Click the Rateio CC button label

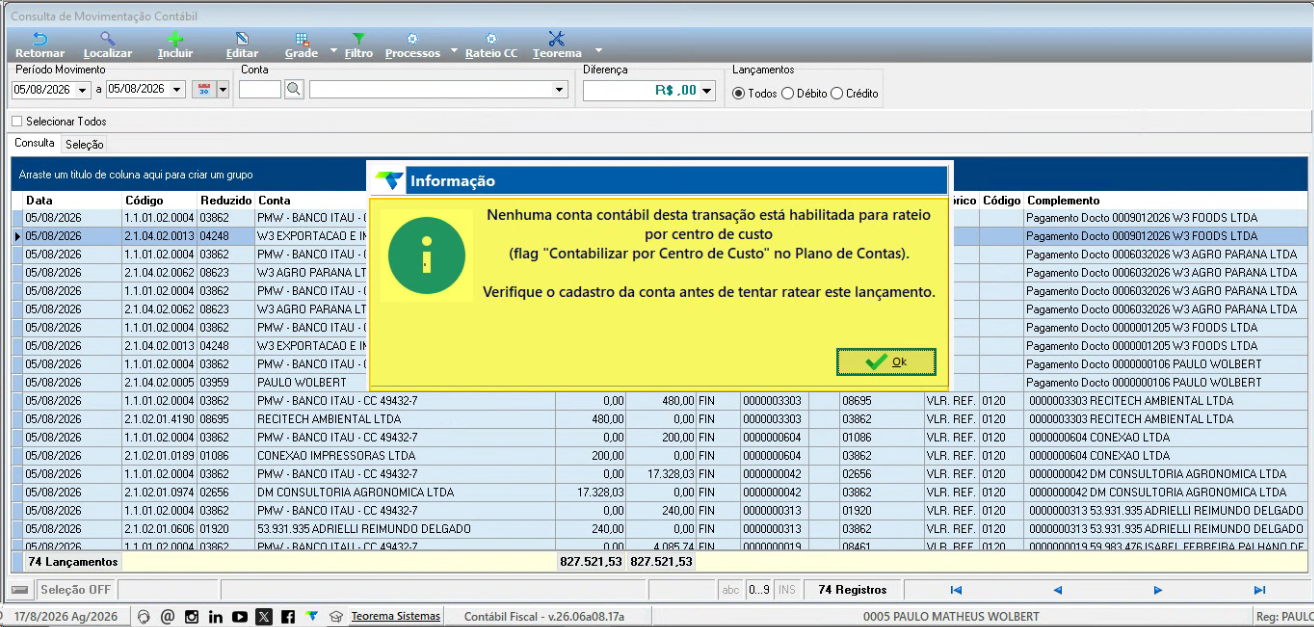coord(491,53)
